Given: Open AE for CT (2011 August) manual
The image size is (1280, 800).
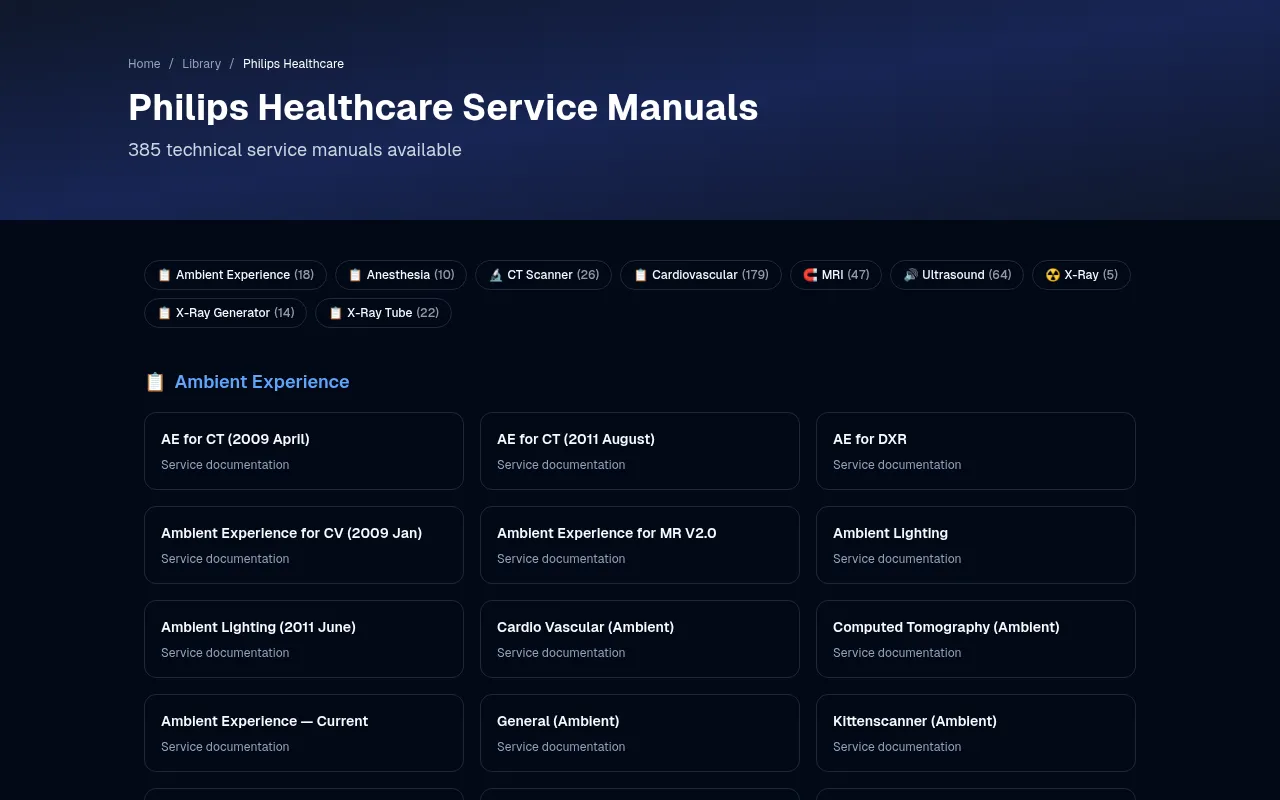Looking at the screenshot, I should (640, 451).
